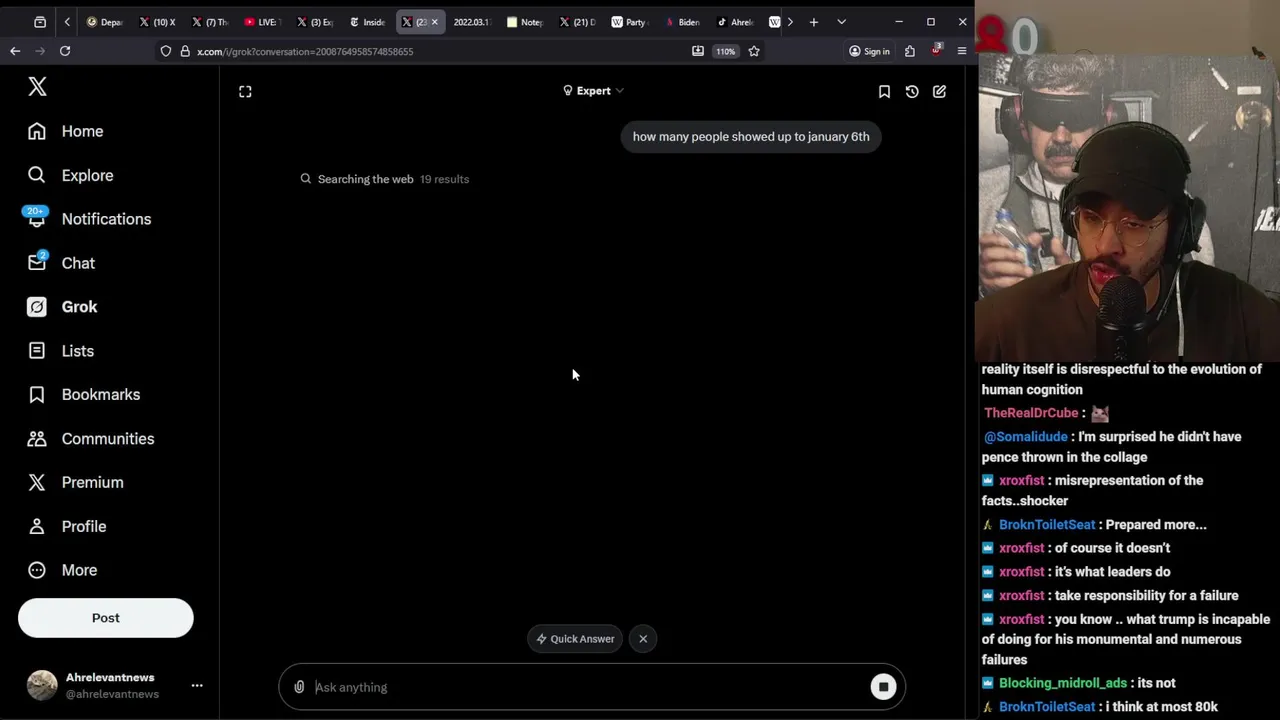This screenshot has width=1280, height=720.
Task: Open the Expert mode dropdown
Action: click(x=593, y=91)
